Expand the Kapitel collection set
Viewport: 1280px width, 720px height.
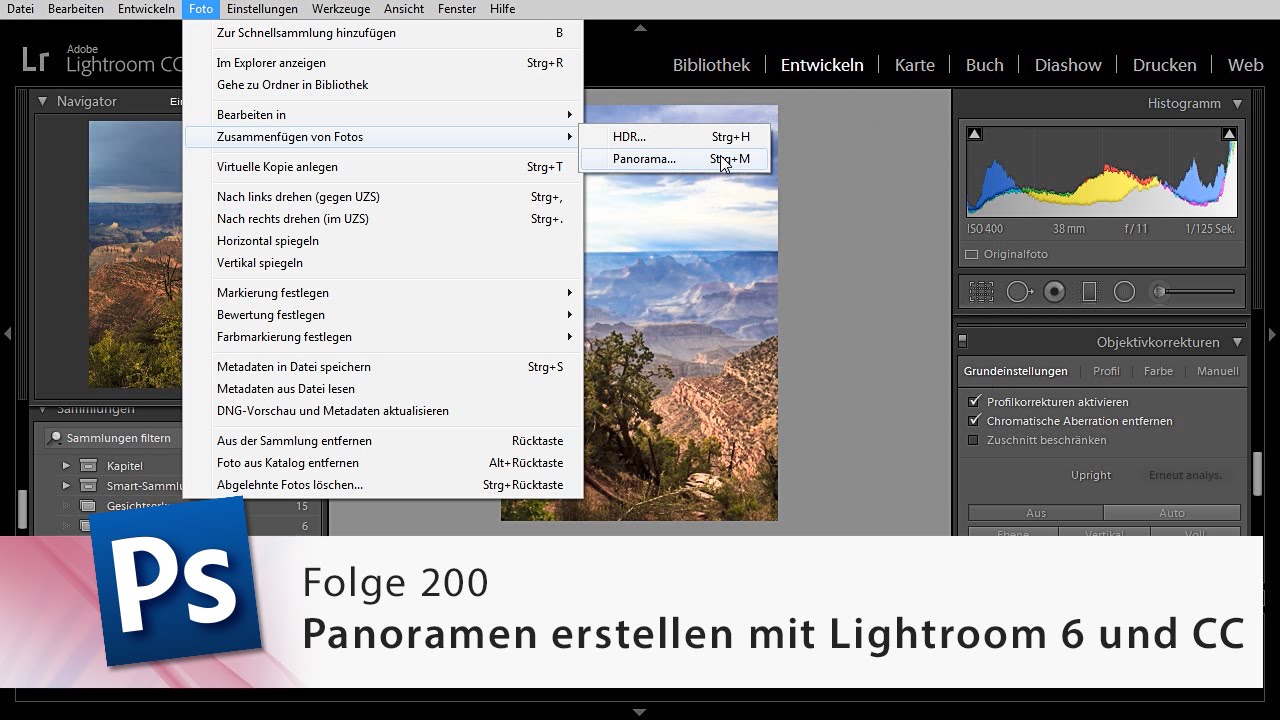(66, 466)
